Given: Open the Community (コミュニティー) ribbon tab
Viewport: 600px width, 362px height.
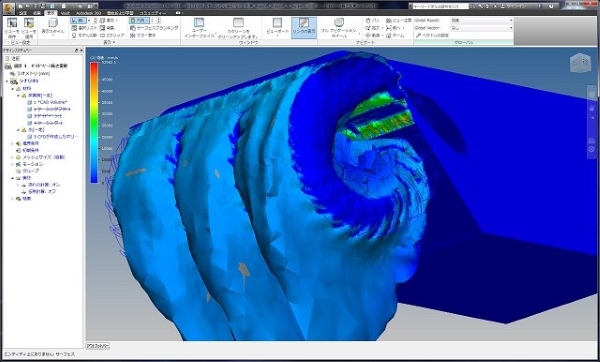Looking at the screenshot, I should click(153, 13).
